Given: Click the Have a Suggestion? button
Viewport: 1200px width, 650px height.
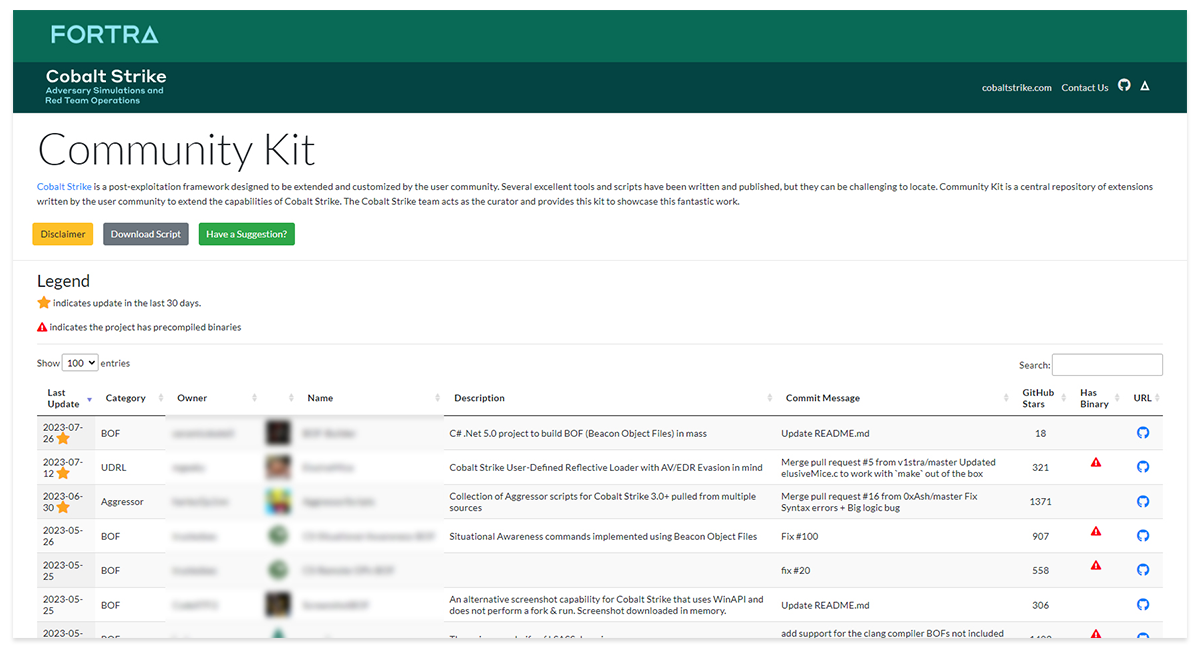Looking at the screenshot, I should click(x=246, y=234).
